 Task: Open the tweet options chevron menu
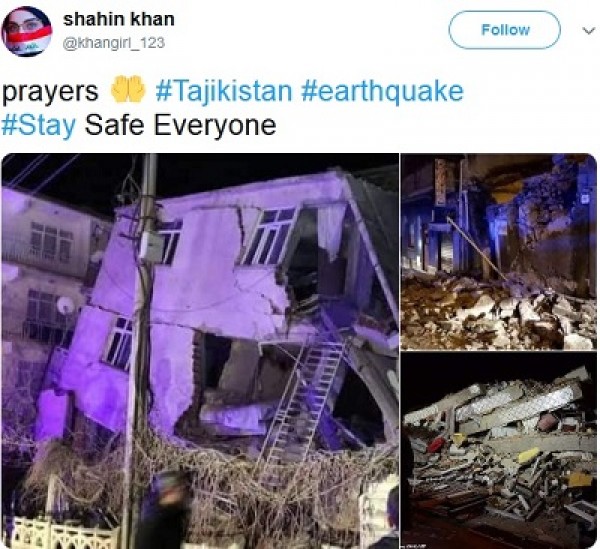pos(589,30)
